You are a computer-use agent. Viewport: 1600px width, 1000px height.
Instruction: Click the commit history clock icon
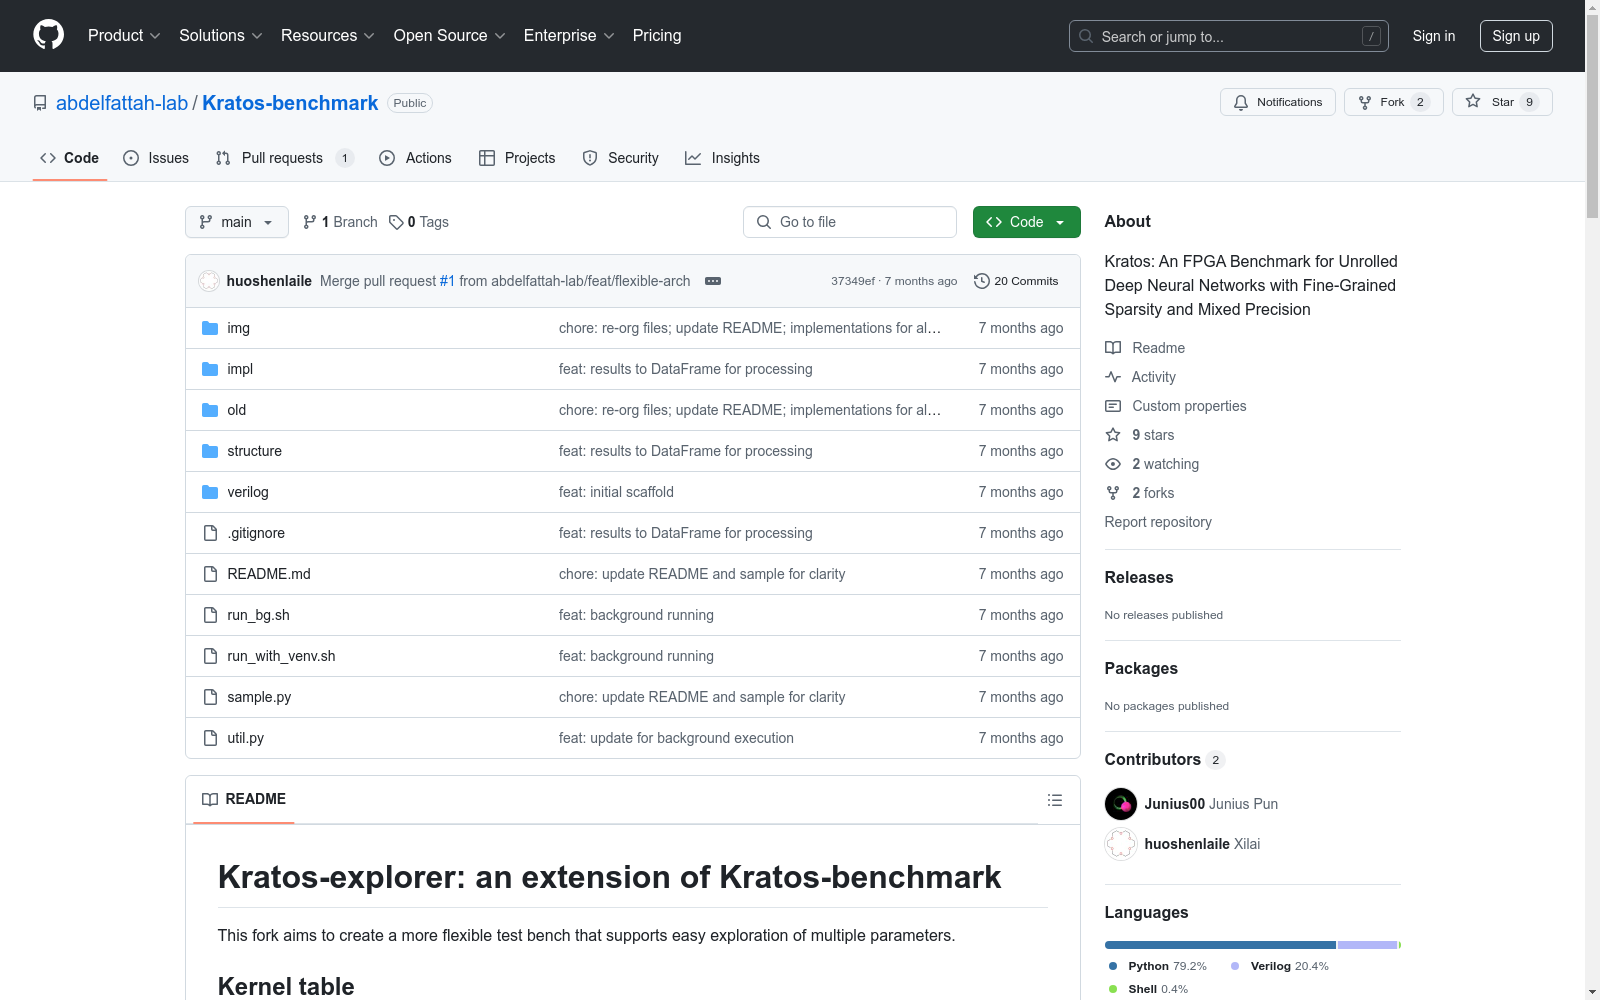pyautogui.click(x=982, y=281)
